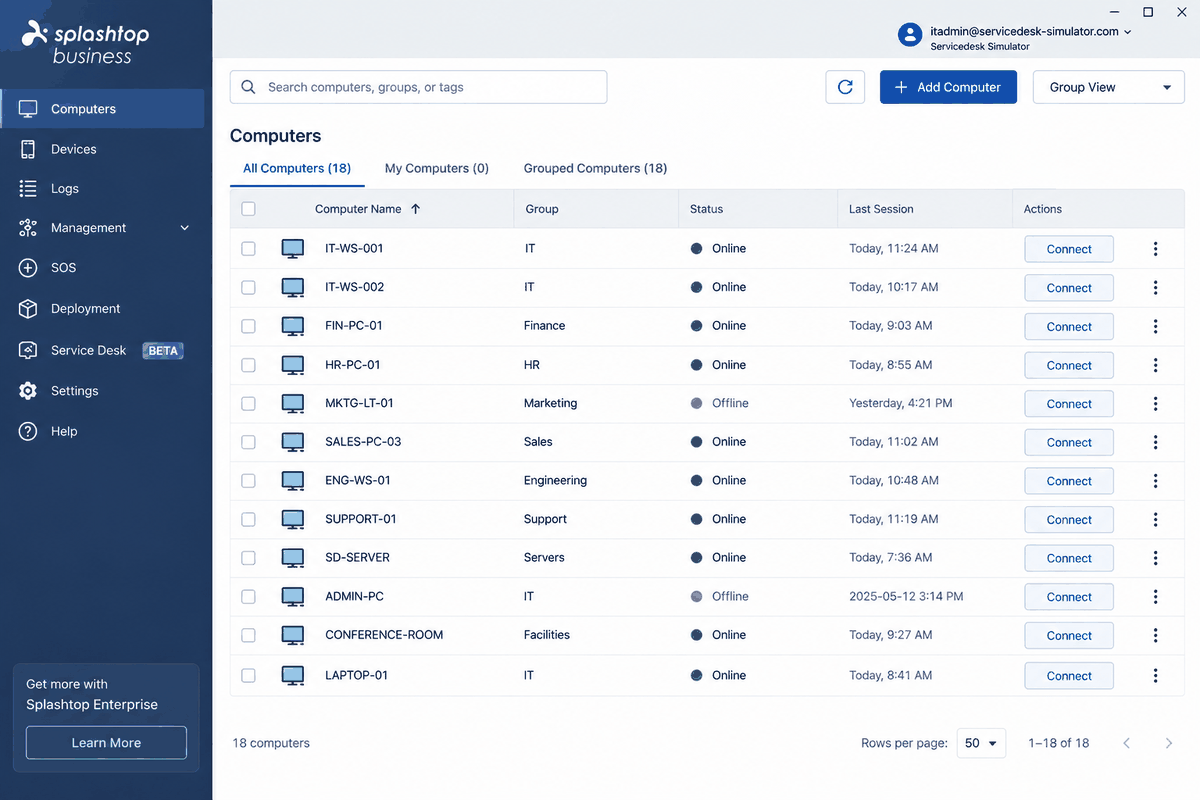
Task: Focus the search computers input field
Action: pyautogui.click(x=419, y=87)
